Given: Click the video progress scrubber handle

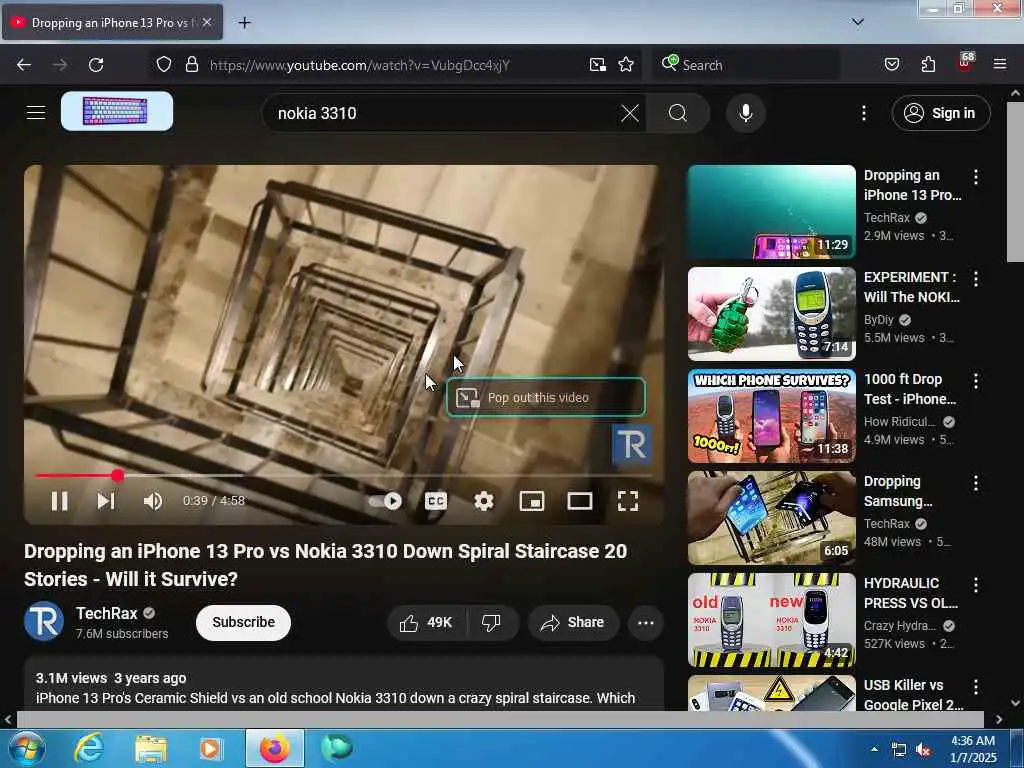Looking at the screenshot, I should click(x=117, y=475).
